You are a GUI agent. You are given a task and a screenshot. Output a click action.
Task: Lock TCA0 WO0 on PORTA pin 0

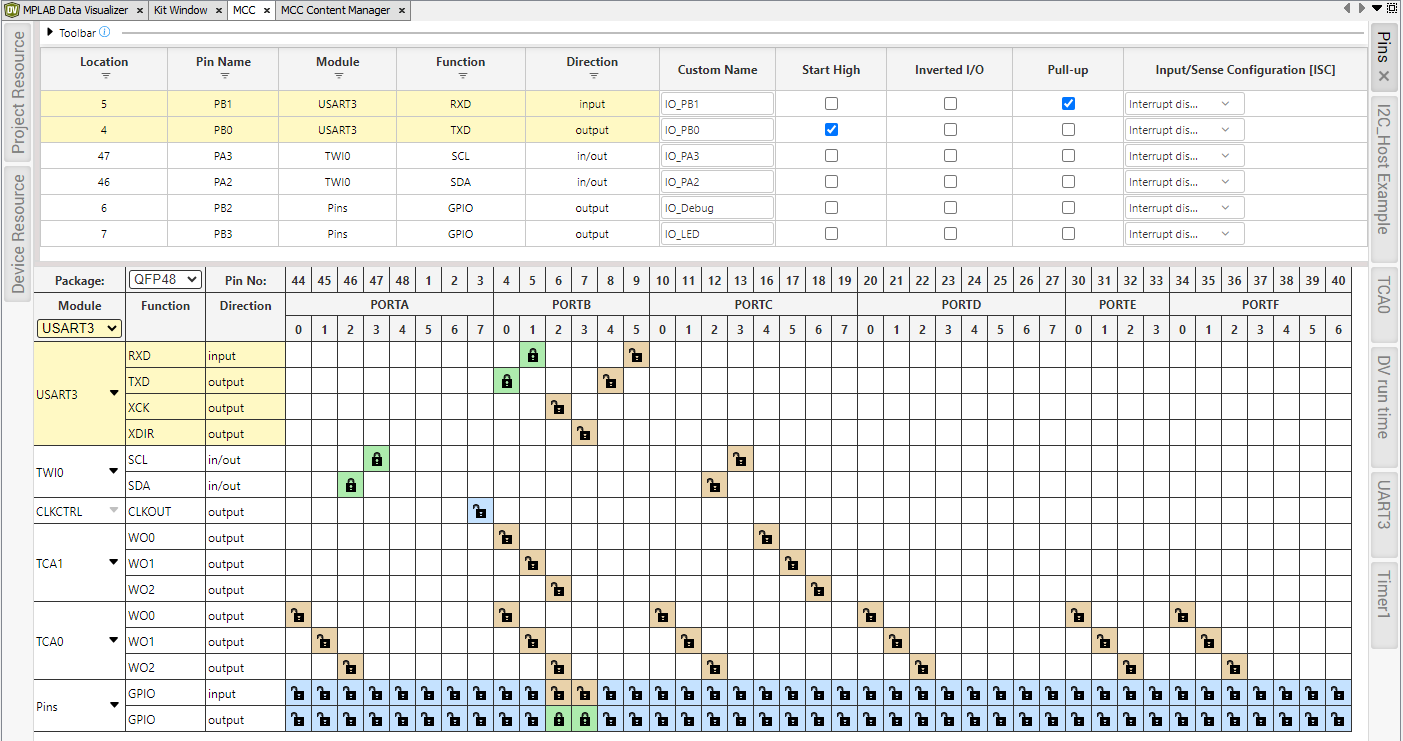(298, 615)
